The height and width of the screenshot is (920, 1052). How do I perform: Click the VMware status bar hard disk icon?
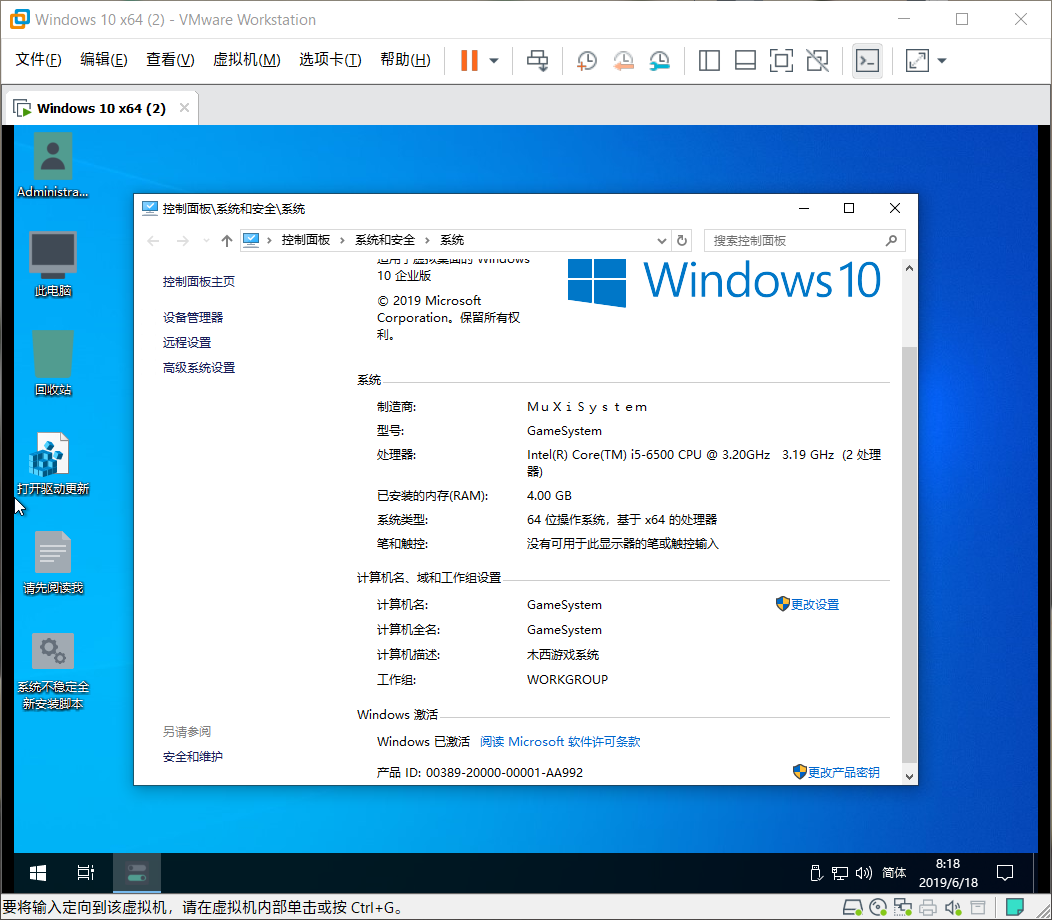coord(852,909)
